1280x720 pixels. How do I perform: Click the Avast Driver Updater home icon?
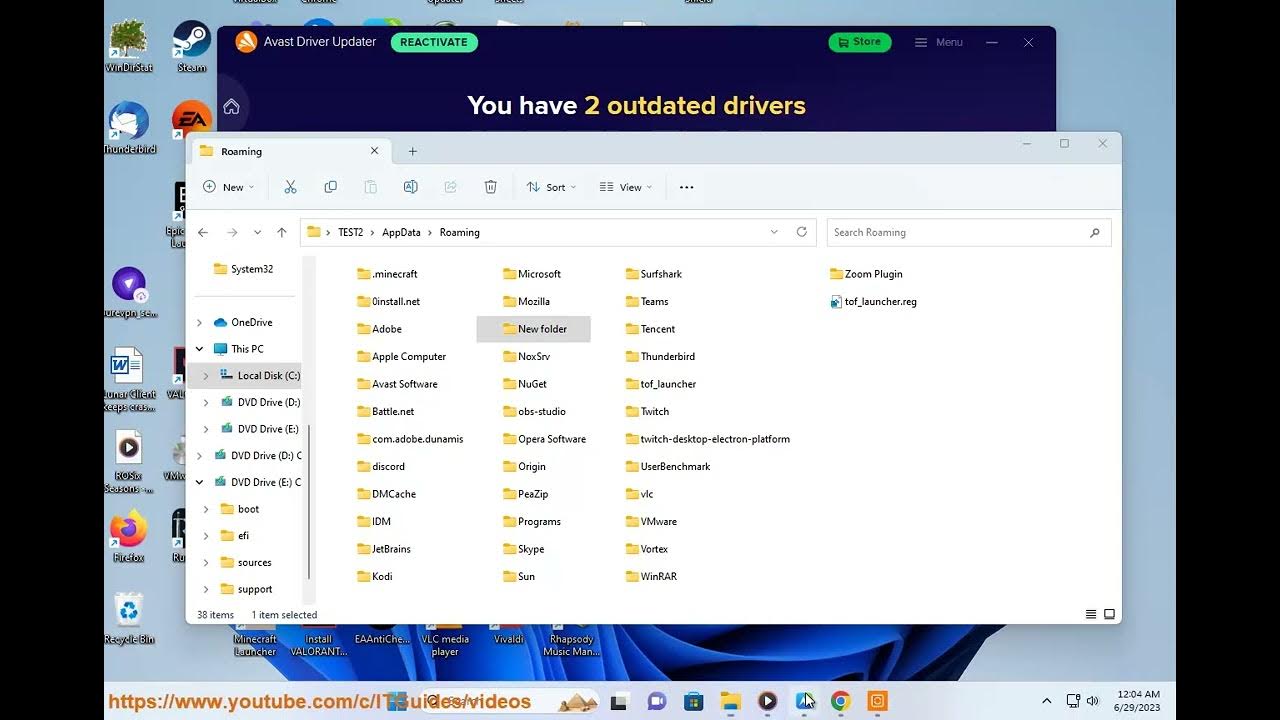[x=231, y=107]
